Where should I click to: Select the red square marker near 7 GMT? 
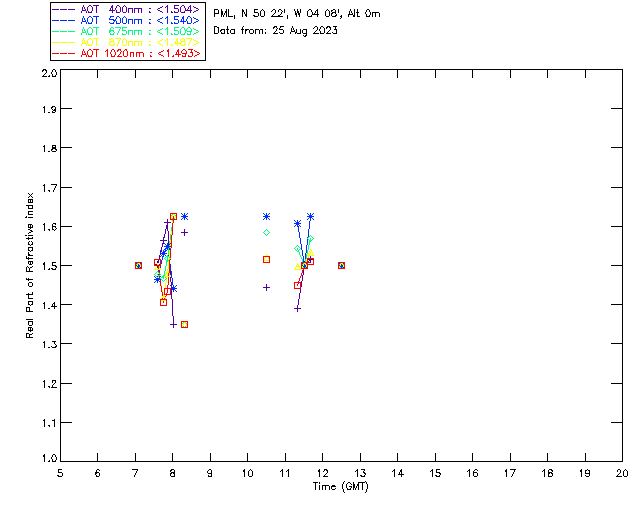[x=138, y=266]
